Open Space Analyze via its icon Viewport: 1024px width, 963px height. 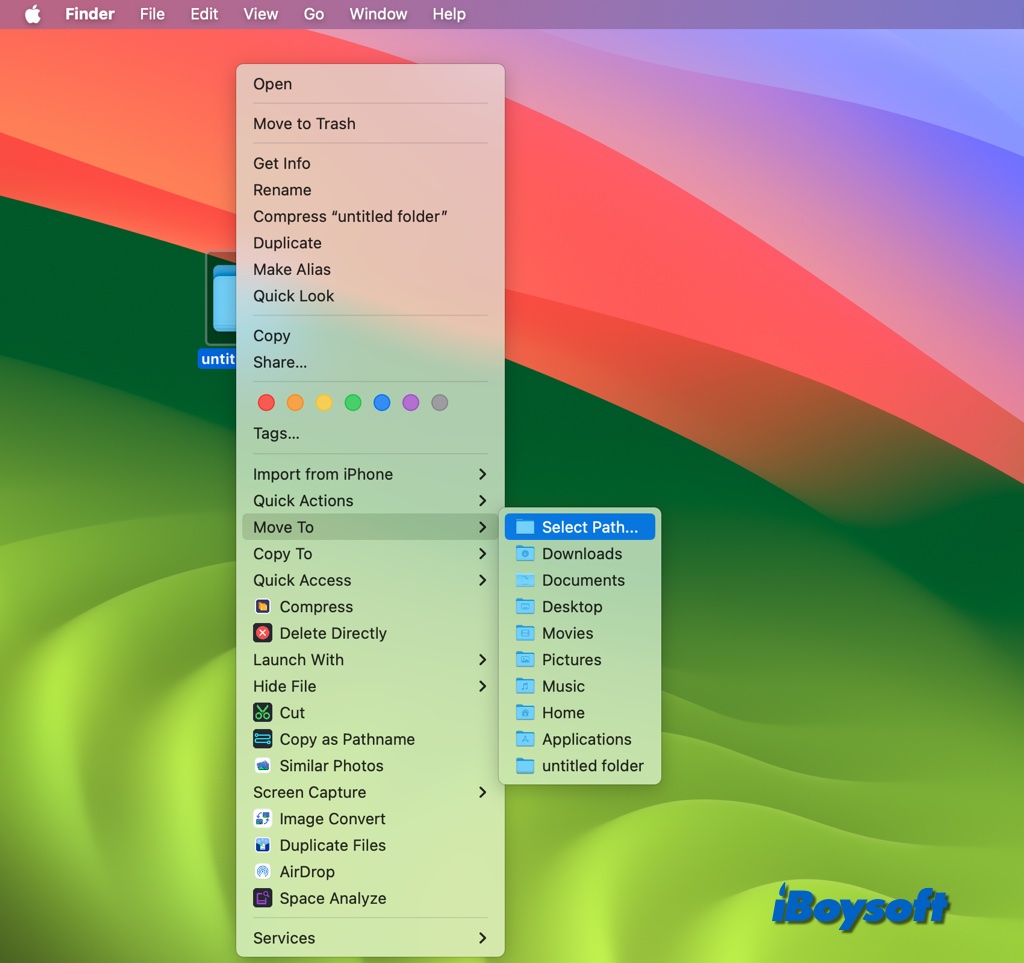pyautogui.click(x=262, y=898)
